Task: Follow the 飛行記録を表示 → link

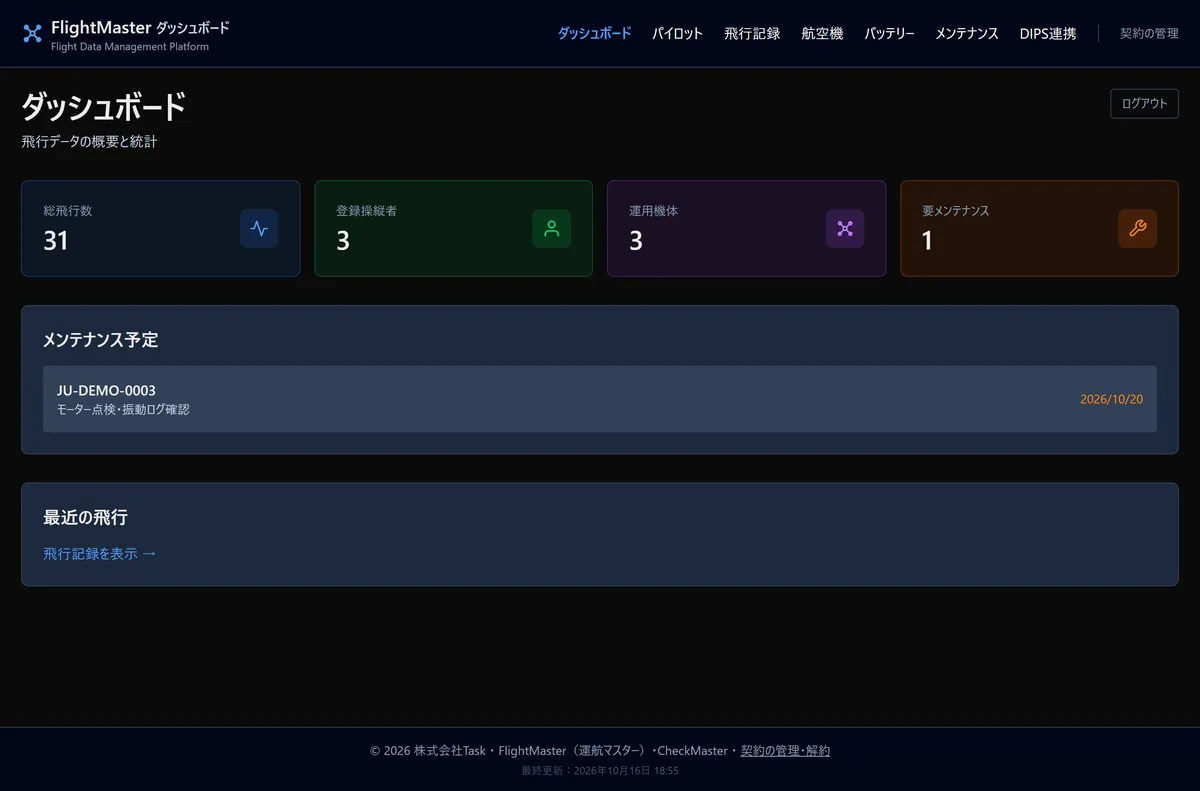Action: [x=100, y=553]
